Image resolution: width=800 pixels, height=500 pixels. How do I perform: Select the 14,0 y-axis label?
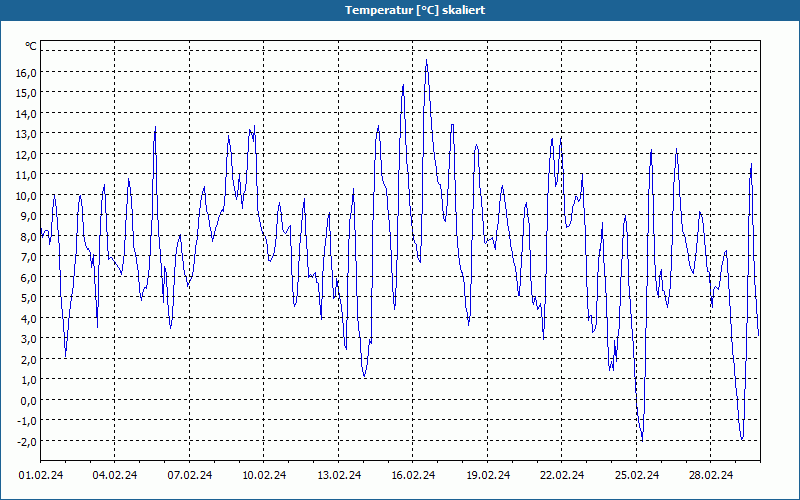(x=26, y=114)
